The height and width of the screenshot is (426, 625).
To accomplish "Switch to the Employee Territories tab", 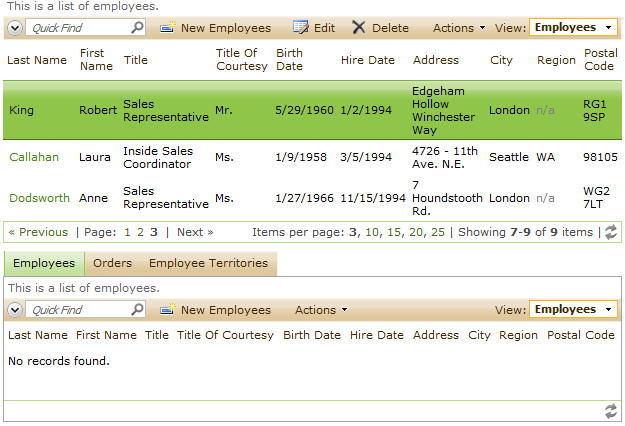I will coord(208,263).
